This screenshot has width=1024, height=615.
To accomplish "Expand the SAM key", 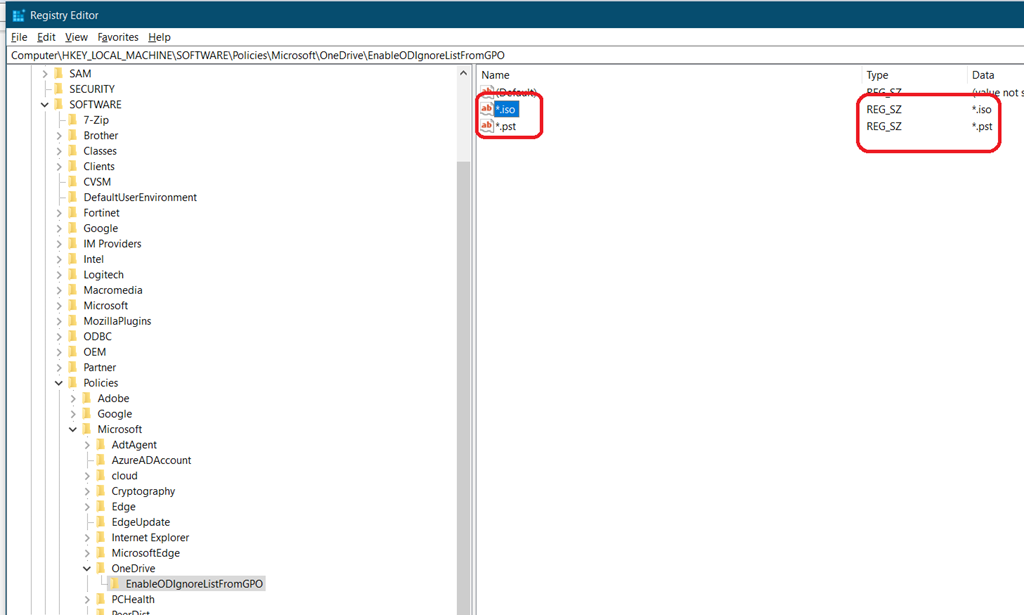I will click(44, 74).
